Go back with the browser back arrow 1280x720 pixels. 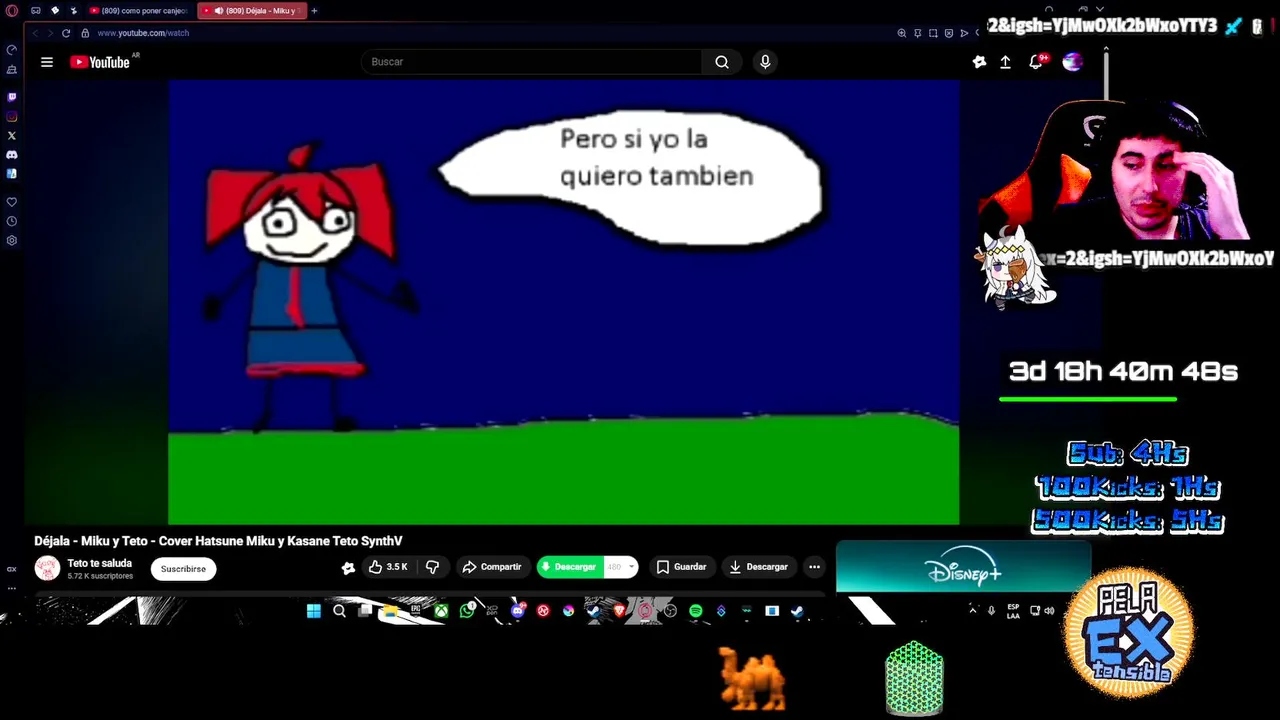point(36,33)
